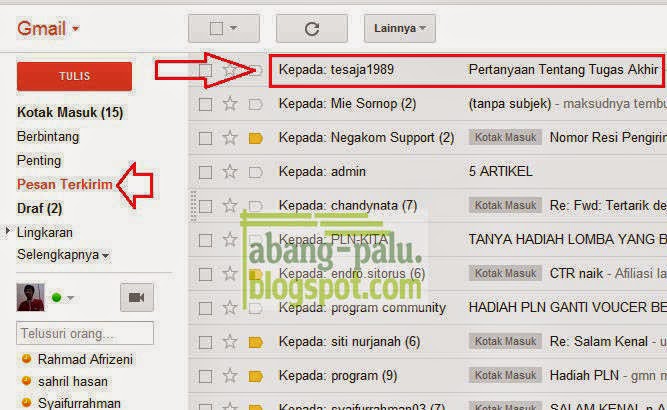
Task: Open Re: Salam Kenal message
Action: pos(599,342)
